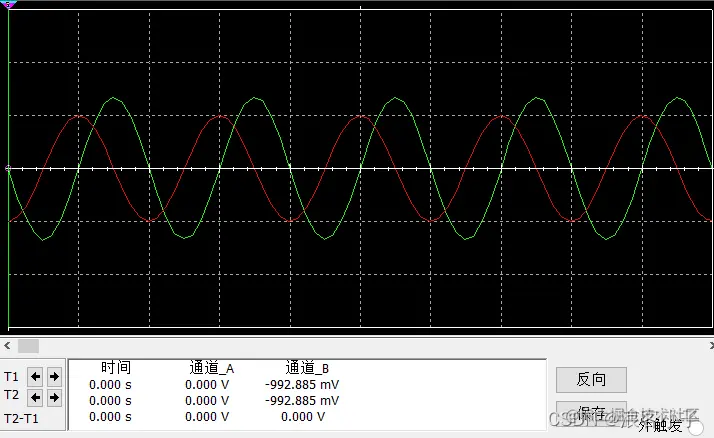
Task: Click the 反向 (Reverse) button
Action: 591,379
